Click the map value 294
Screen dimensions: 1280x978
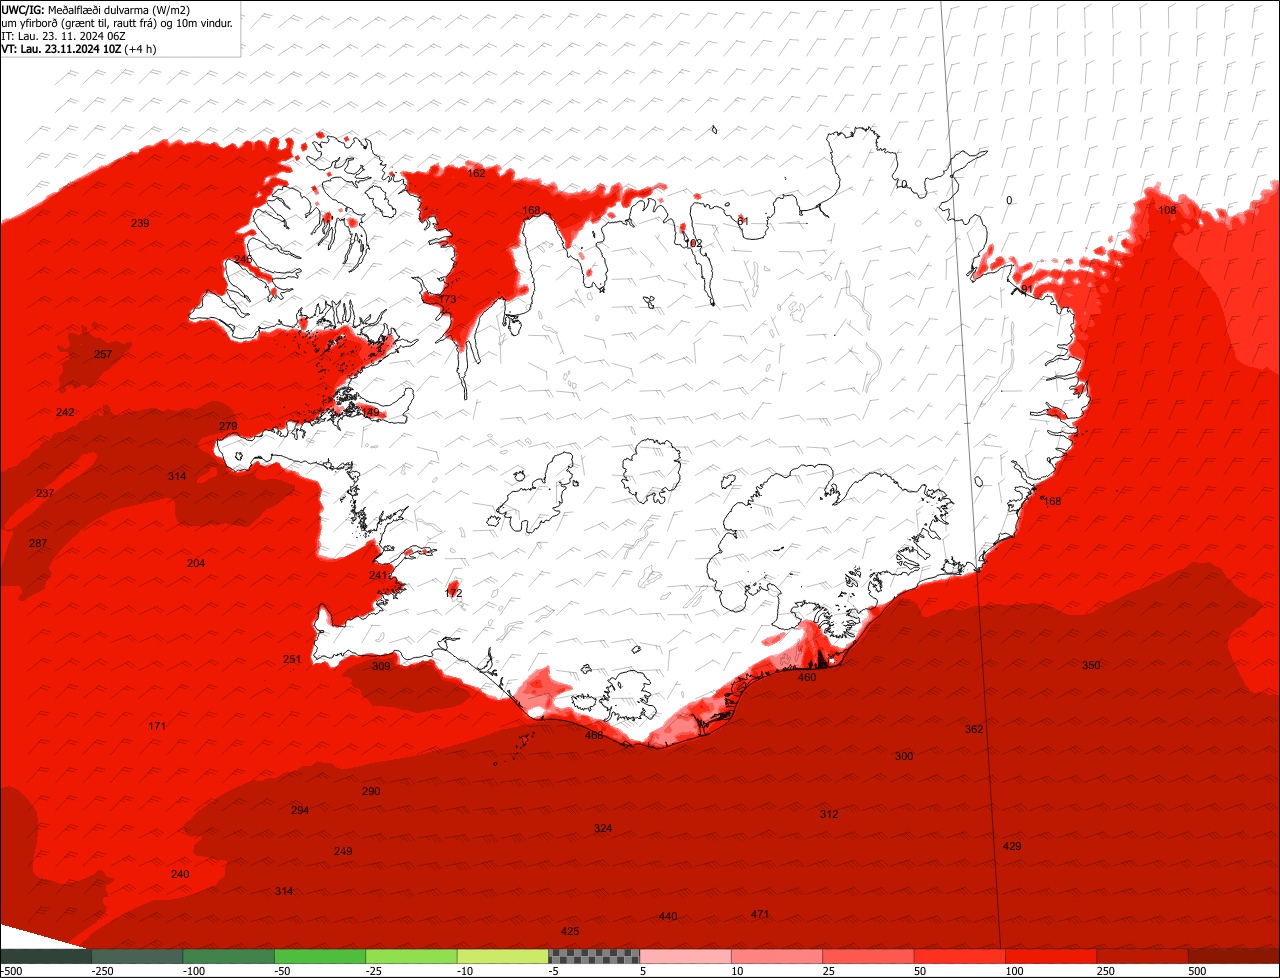[x=300, y=810]
